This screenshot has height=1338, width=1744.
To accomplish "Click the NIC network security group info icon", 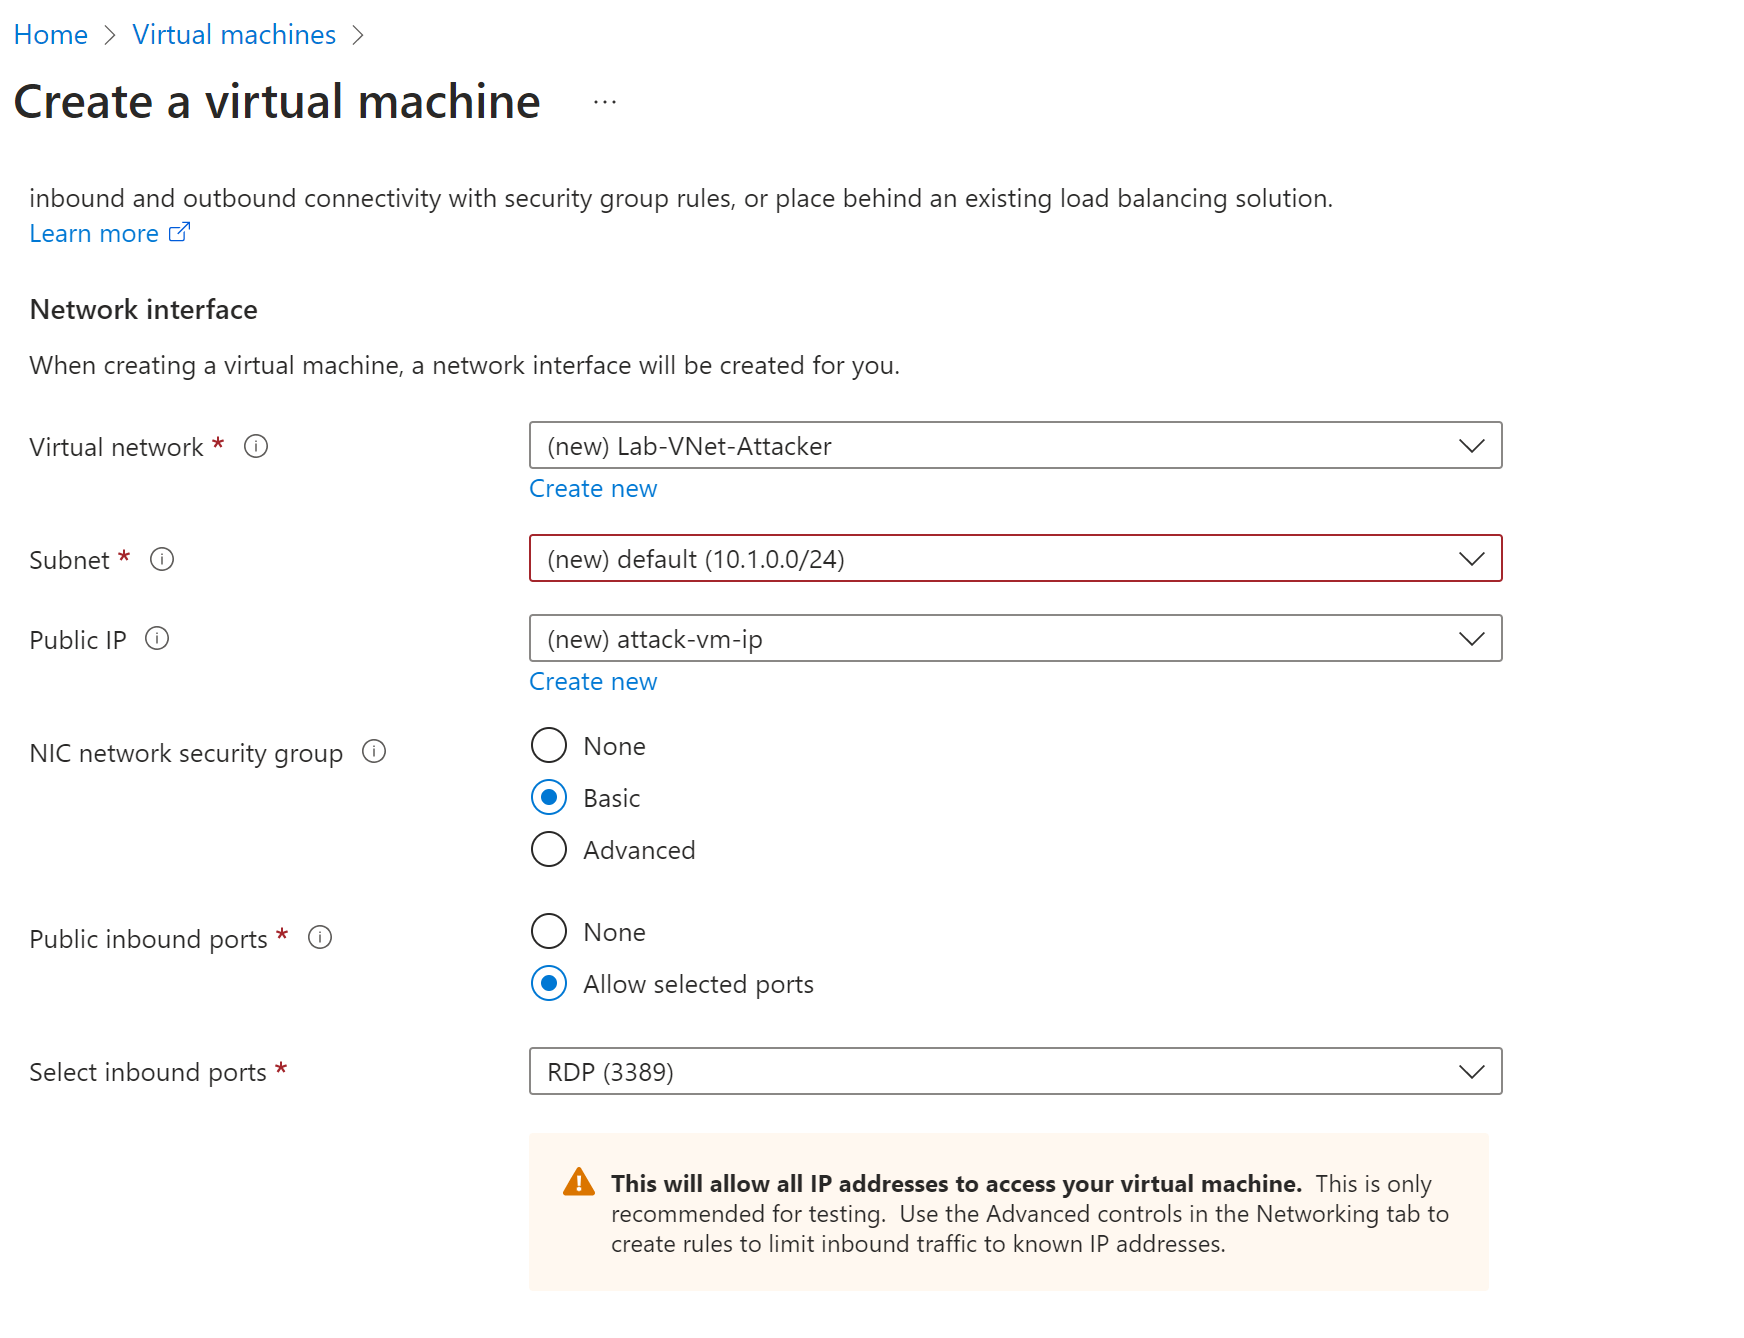I will [x=374, y=751].
